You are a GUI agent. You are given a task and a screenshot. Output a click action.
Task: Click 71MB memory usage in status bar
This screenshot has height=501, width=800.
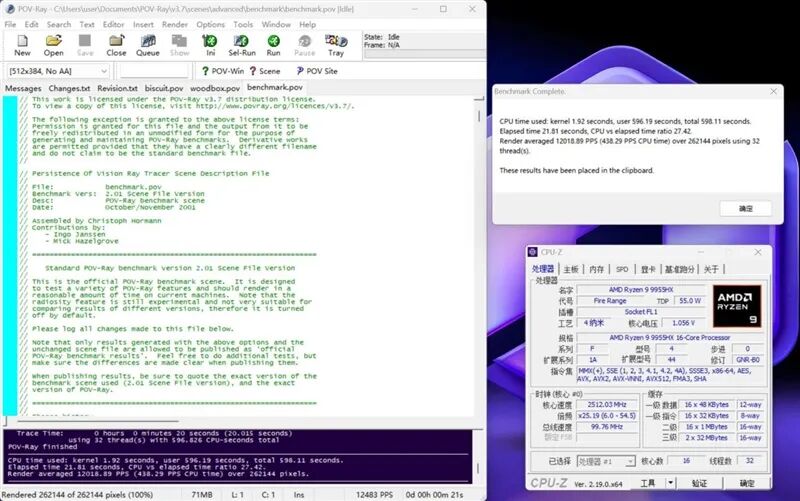point(202,494)
